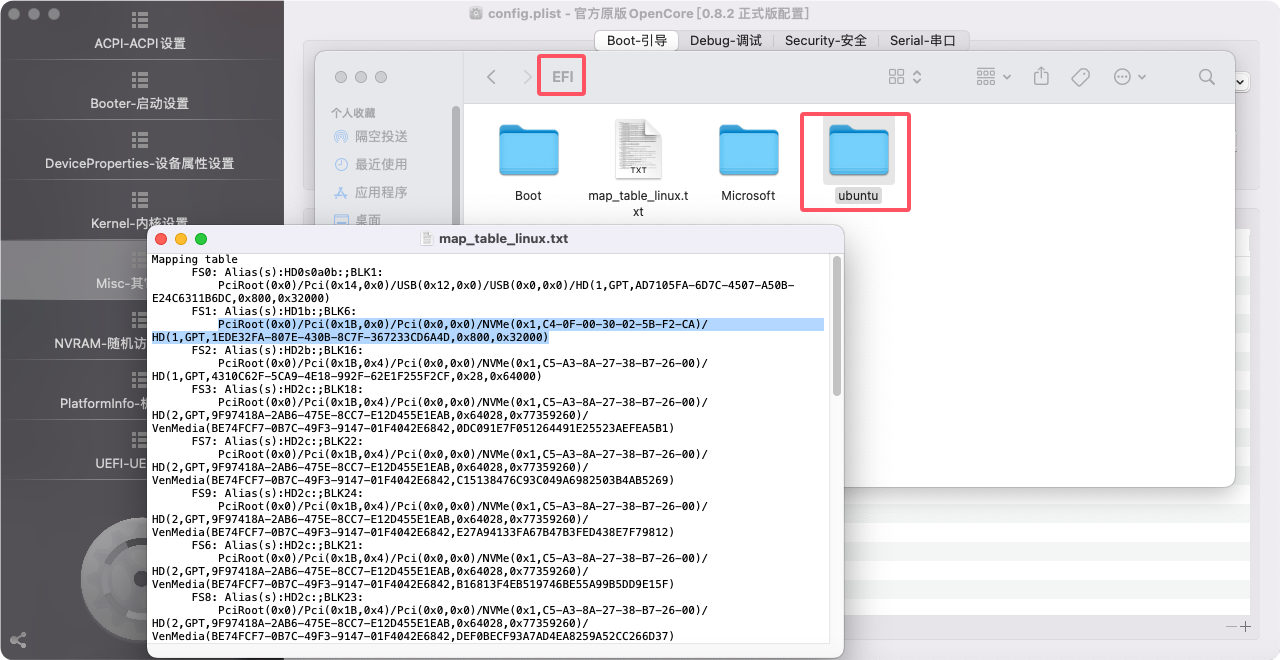Click the text editor vertical scrollbar
The image size is (1280, 660).
tap(837, 325)
